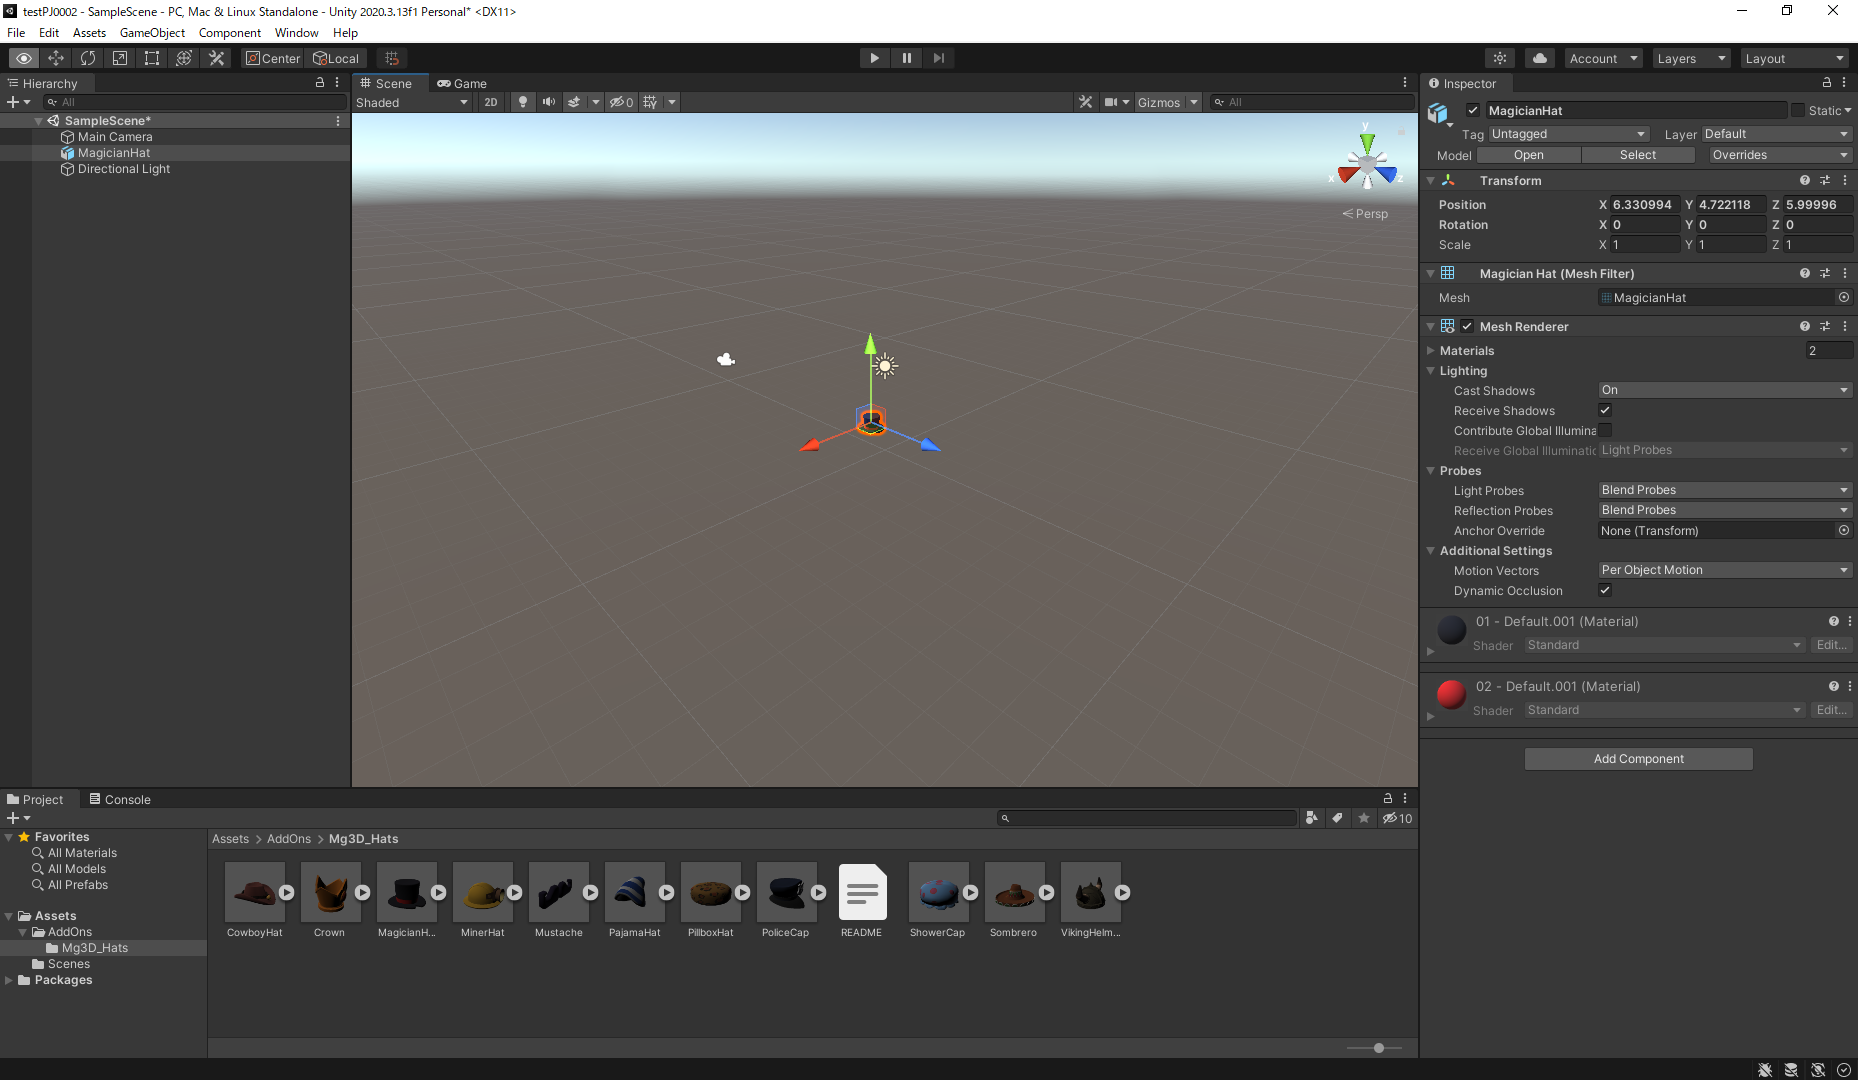Open the Cast Shadows dropdown

click(x=1725, y=390)
